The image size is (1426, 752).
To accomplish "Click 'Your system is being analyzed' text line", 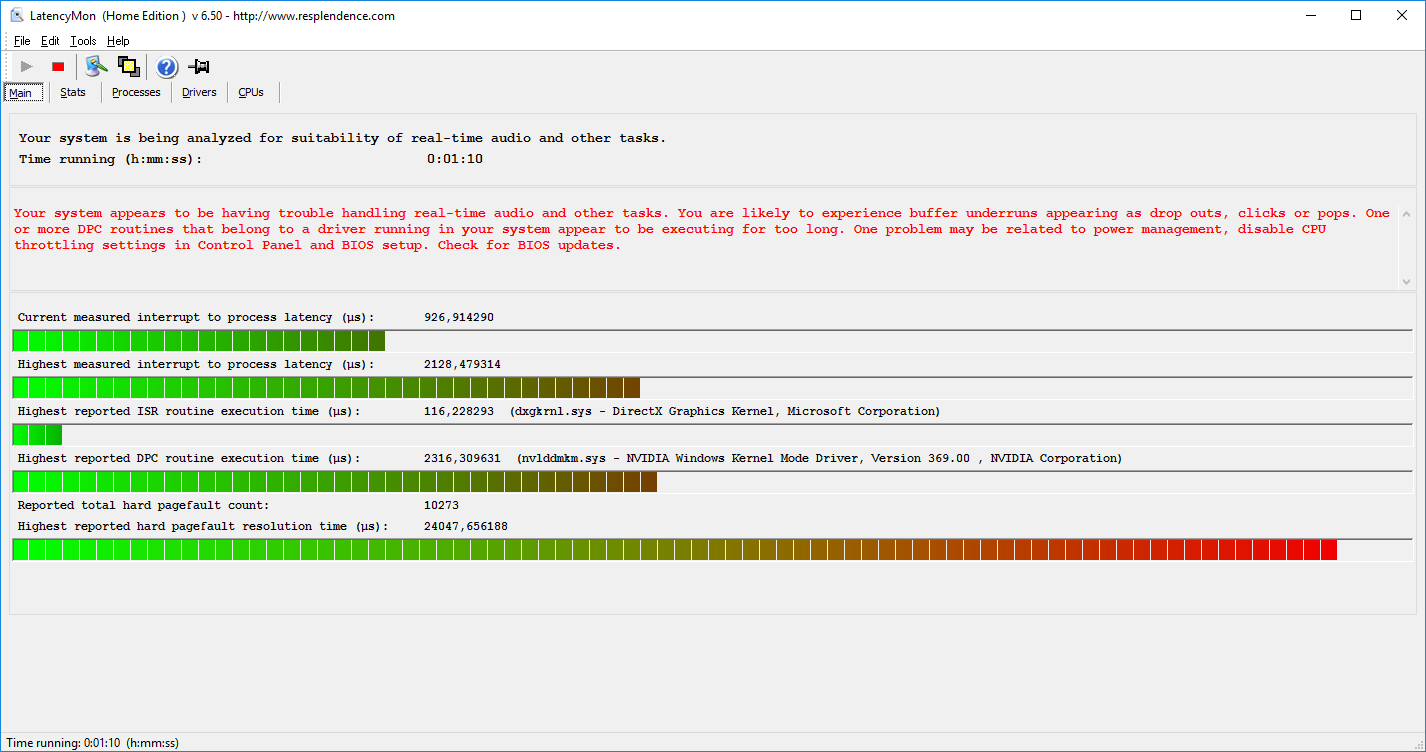I will coord(342,138).
